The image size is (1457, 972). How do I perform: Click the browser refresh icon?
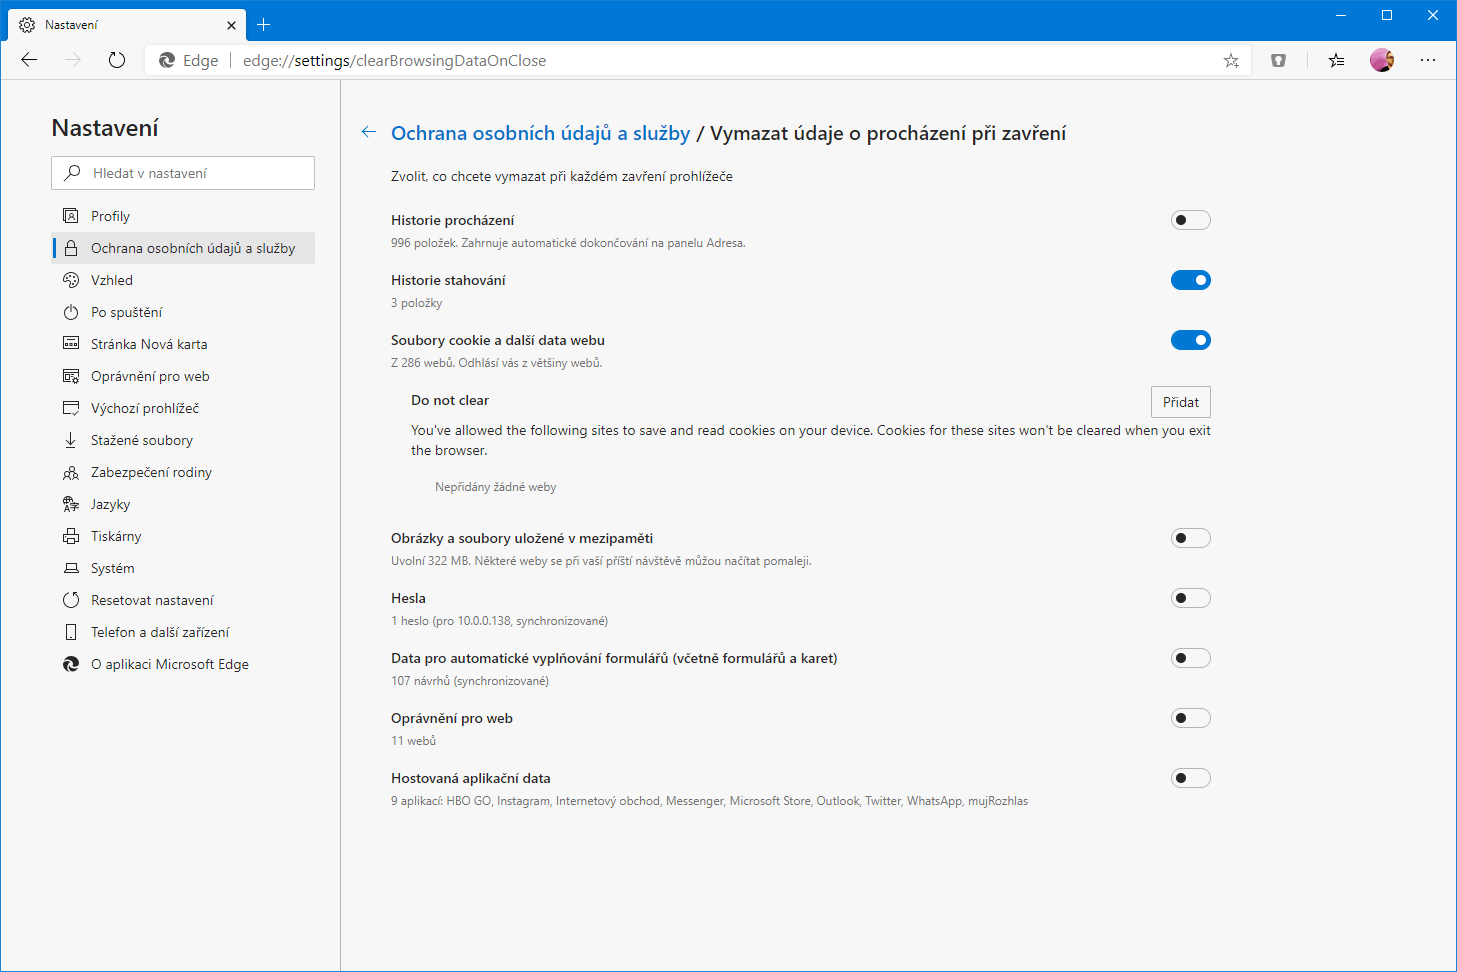click(117, 60)
